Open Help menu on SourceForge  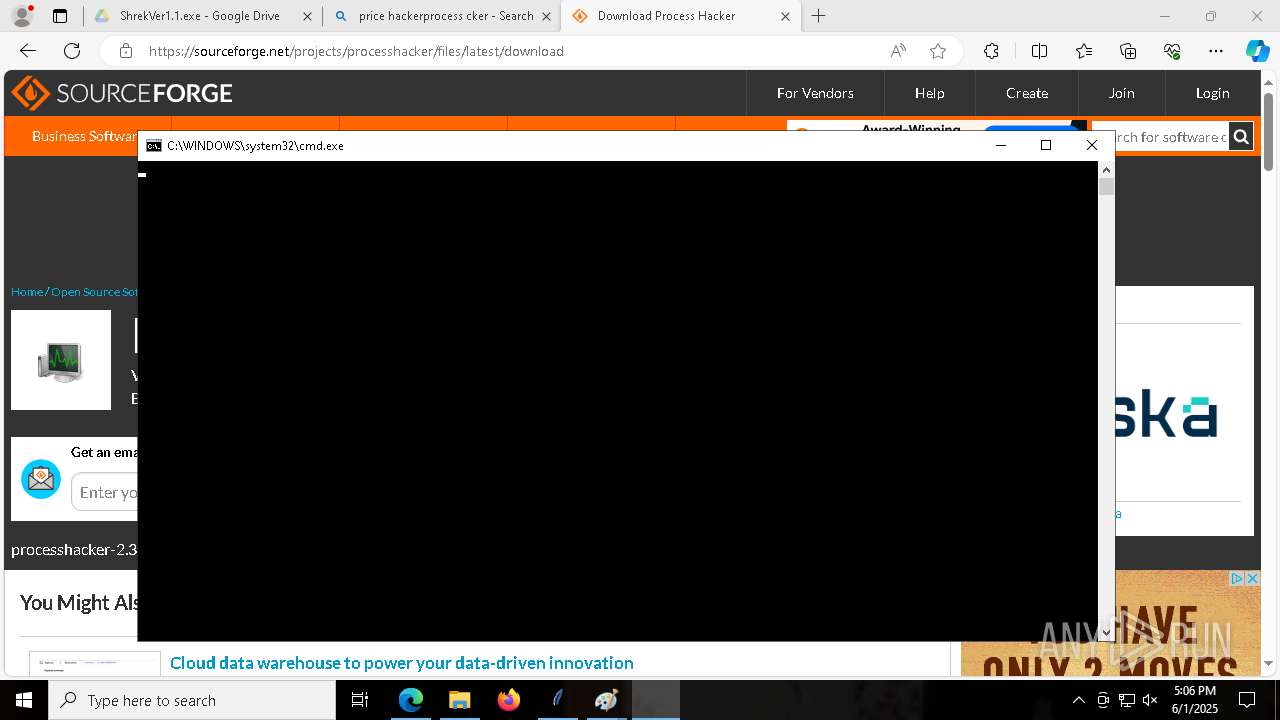click(929, 93)
